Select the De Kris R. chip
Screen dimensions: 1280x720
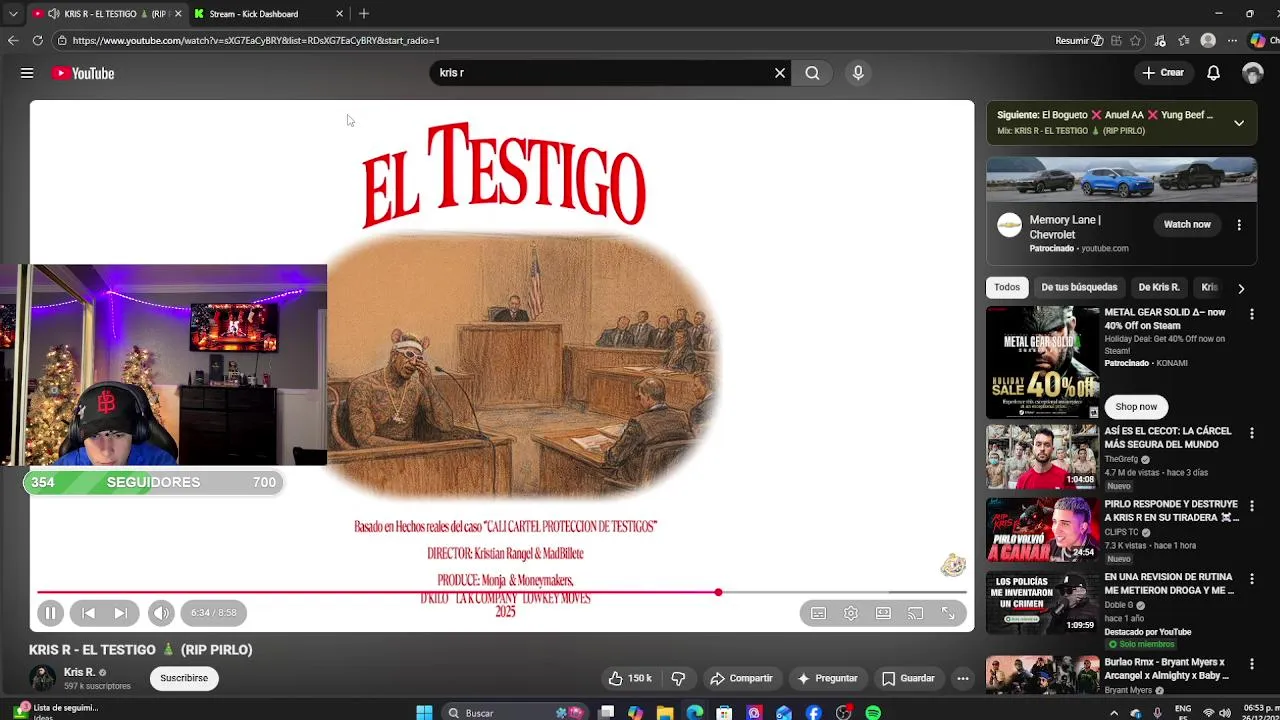(1159, 287)
